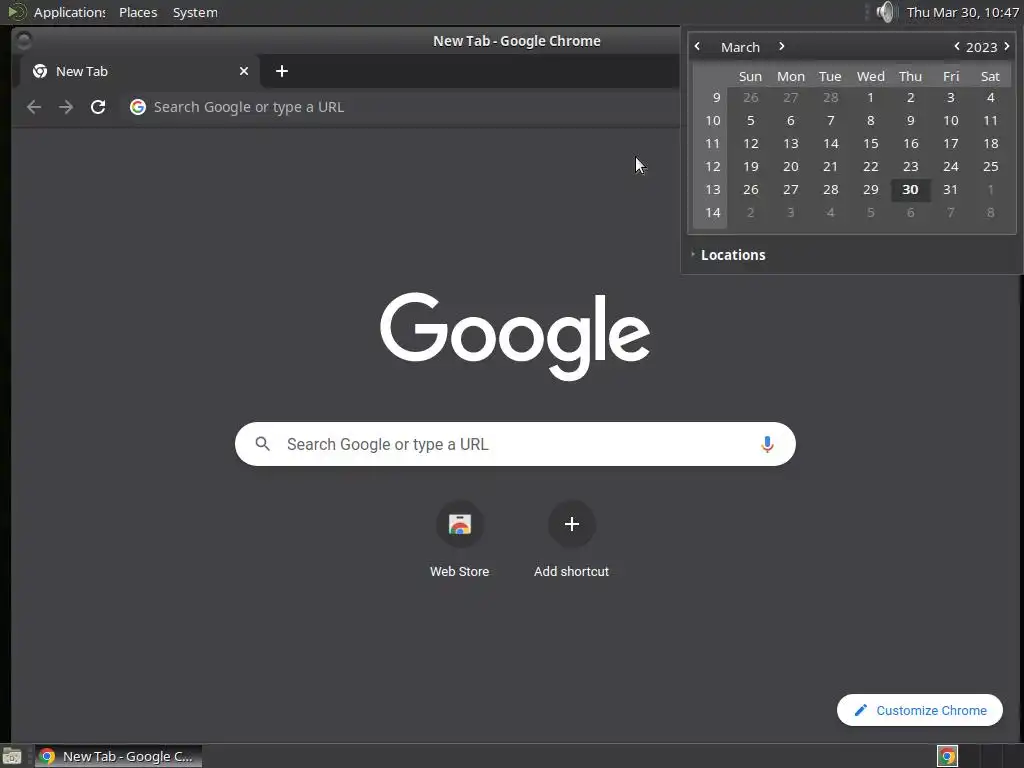Click the Add shortcut label text
Screen dimensions: 1024x768
tap(571, 571)
